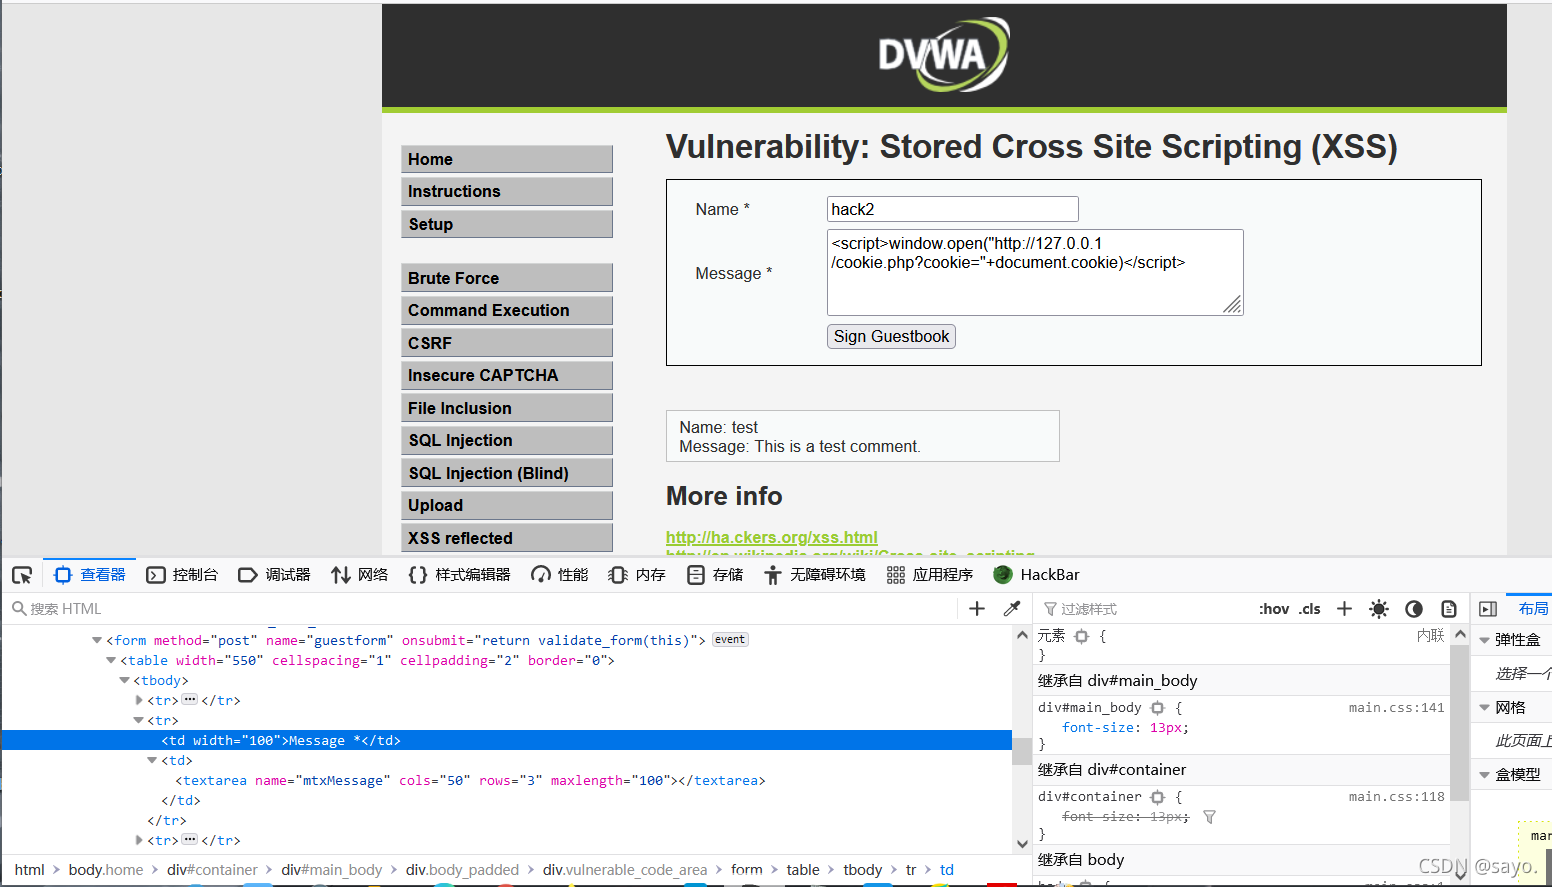
Task: Open the Accessibility (无障碍环境) tab
Action: (x=815, y=575)
